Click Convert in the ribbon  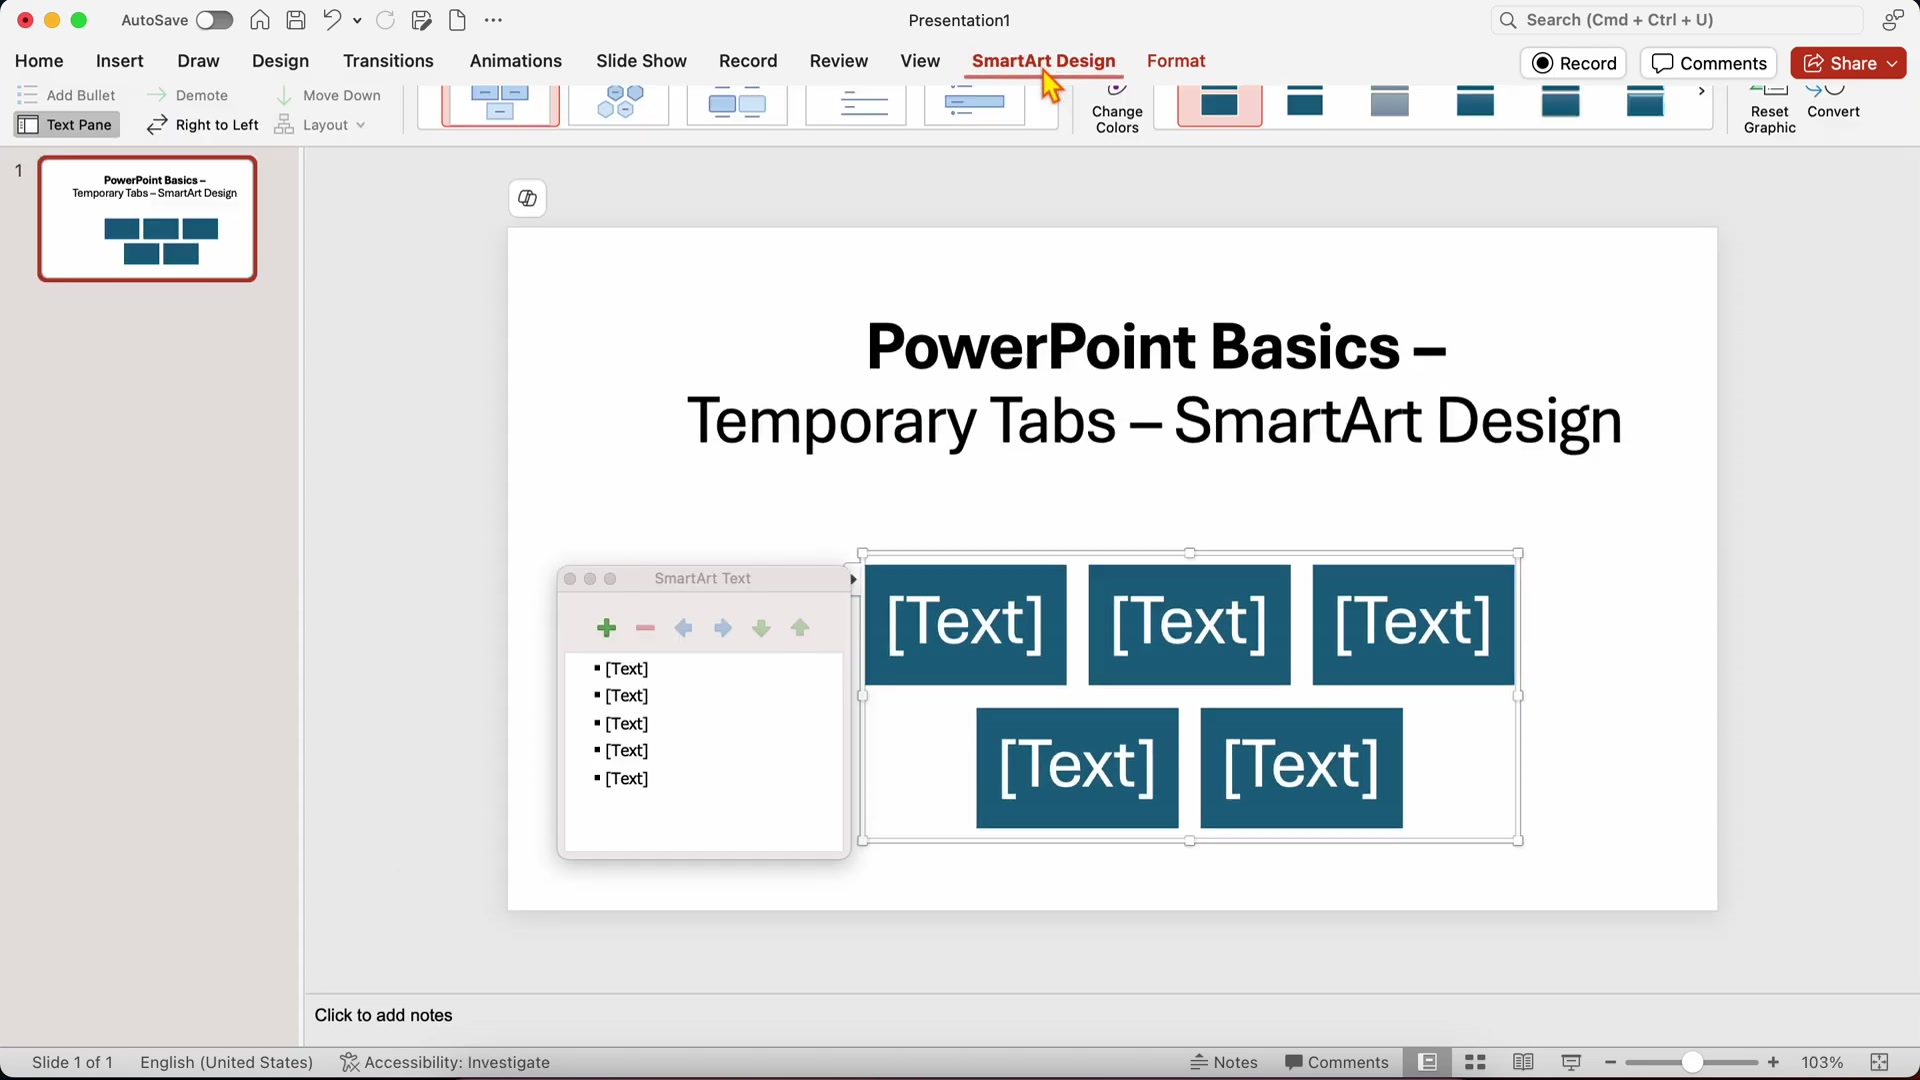coord(1833,104)
